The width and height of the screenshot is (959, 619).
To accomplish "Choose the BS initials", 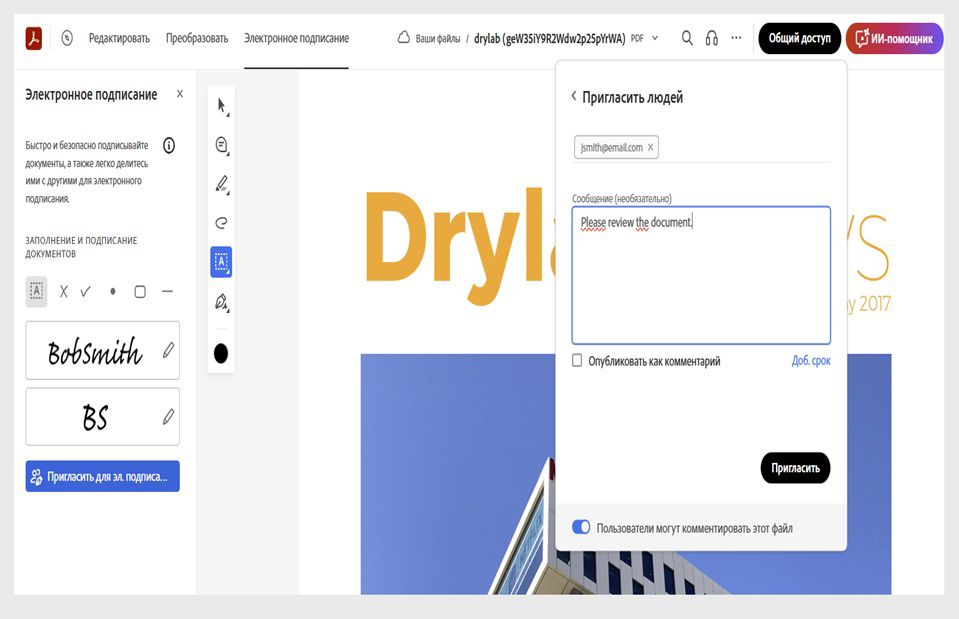I will pyautogui.click(x=95, y=417).
